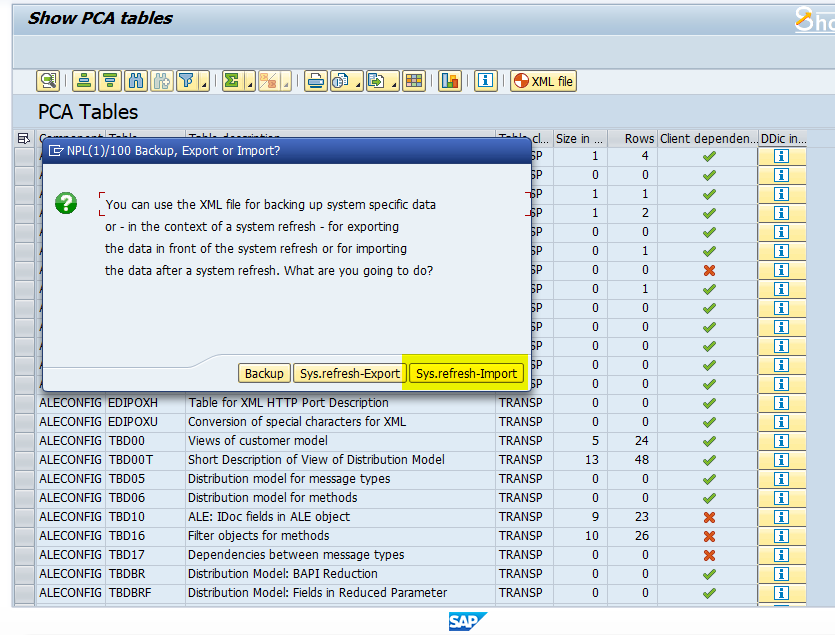This screenshot has height=635, width=835.
Task: Click the XML file toolbar button
Action: 543,81
